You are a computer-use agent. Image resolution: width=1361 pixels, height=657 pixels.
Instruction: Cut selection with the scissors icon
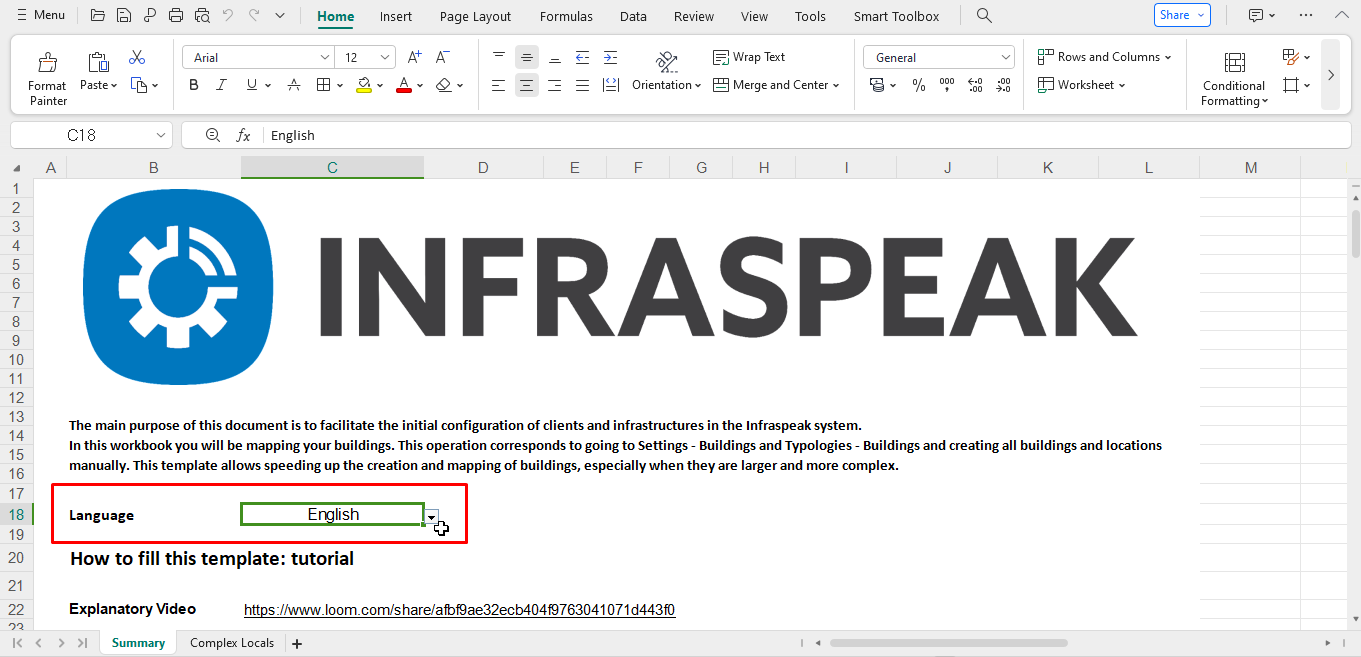pos(137,57)
